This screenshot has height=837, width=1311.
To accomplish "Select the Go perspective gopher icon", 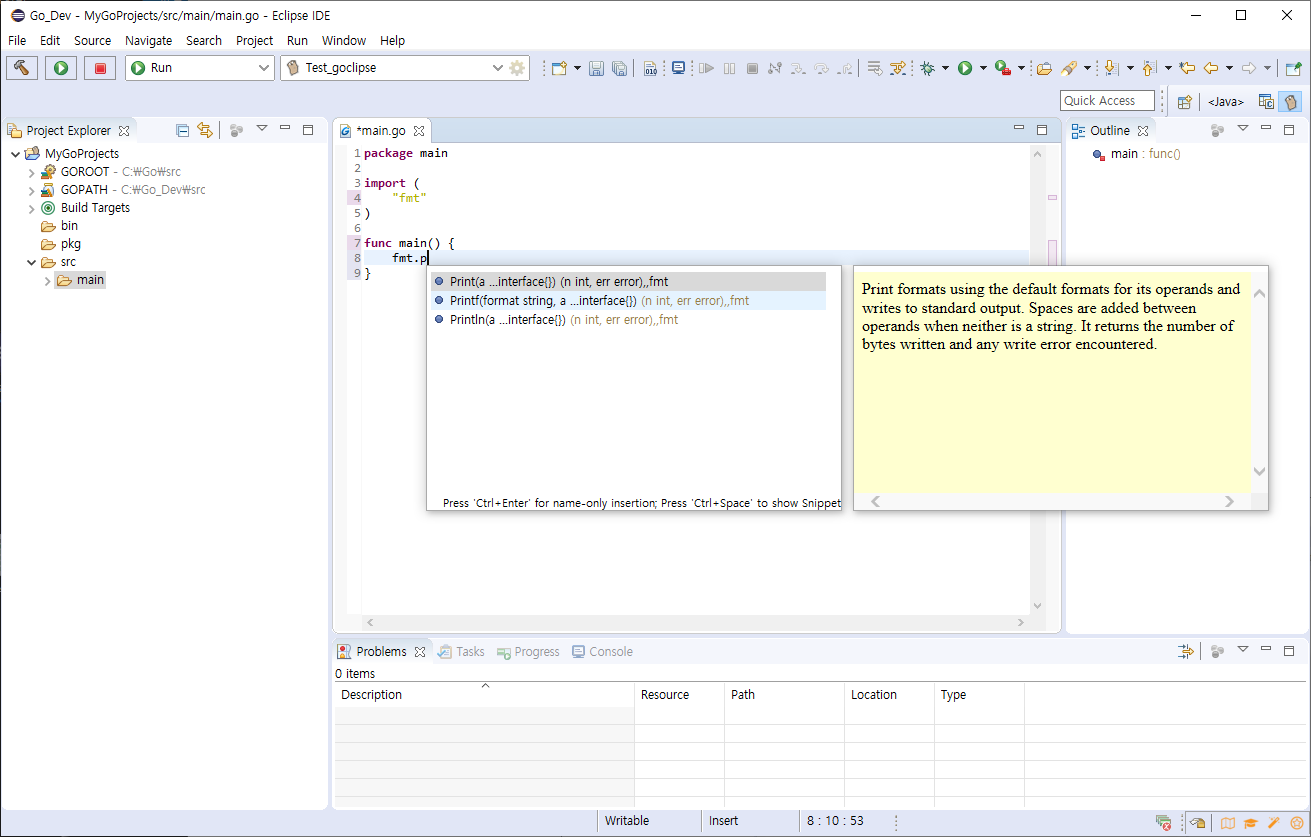I will tap(1290, 101).
